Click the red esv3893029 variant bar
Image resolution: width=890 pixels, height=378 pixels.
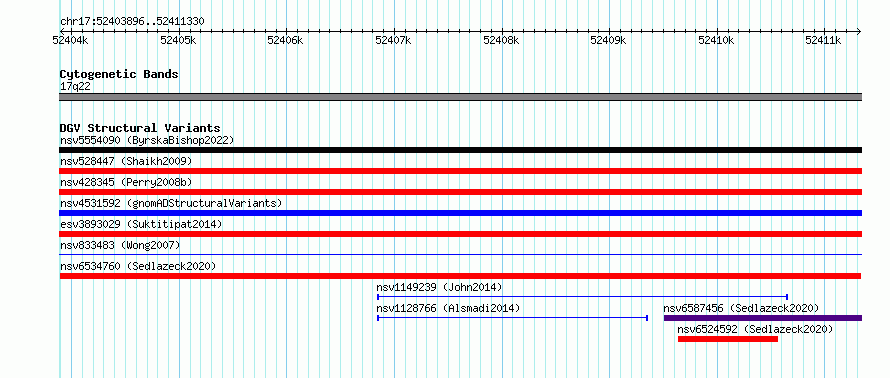[460, 234]
